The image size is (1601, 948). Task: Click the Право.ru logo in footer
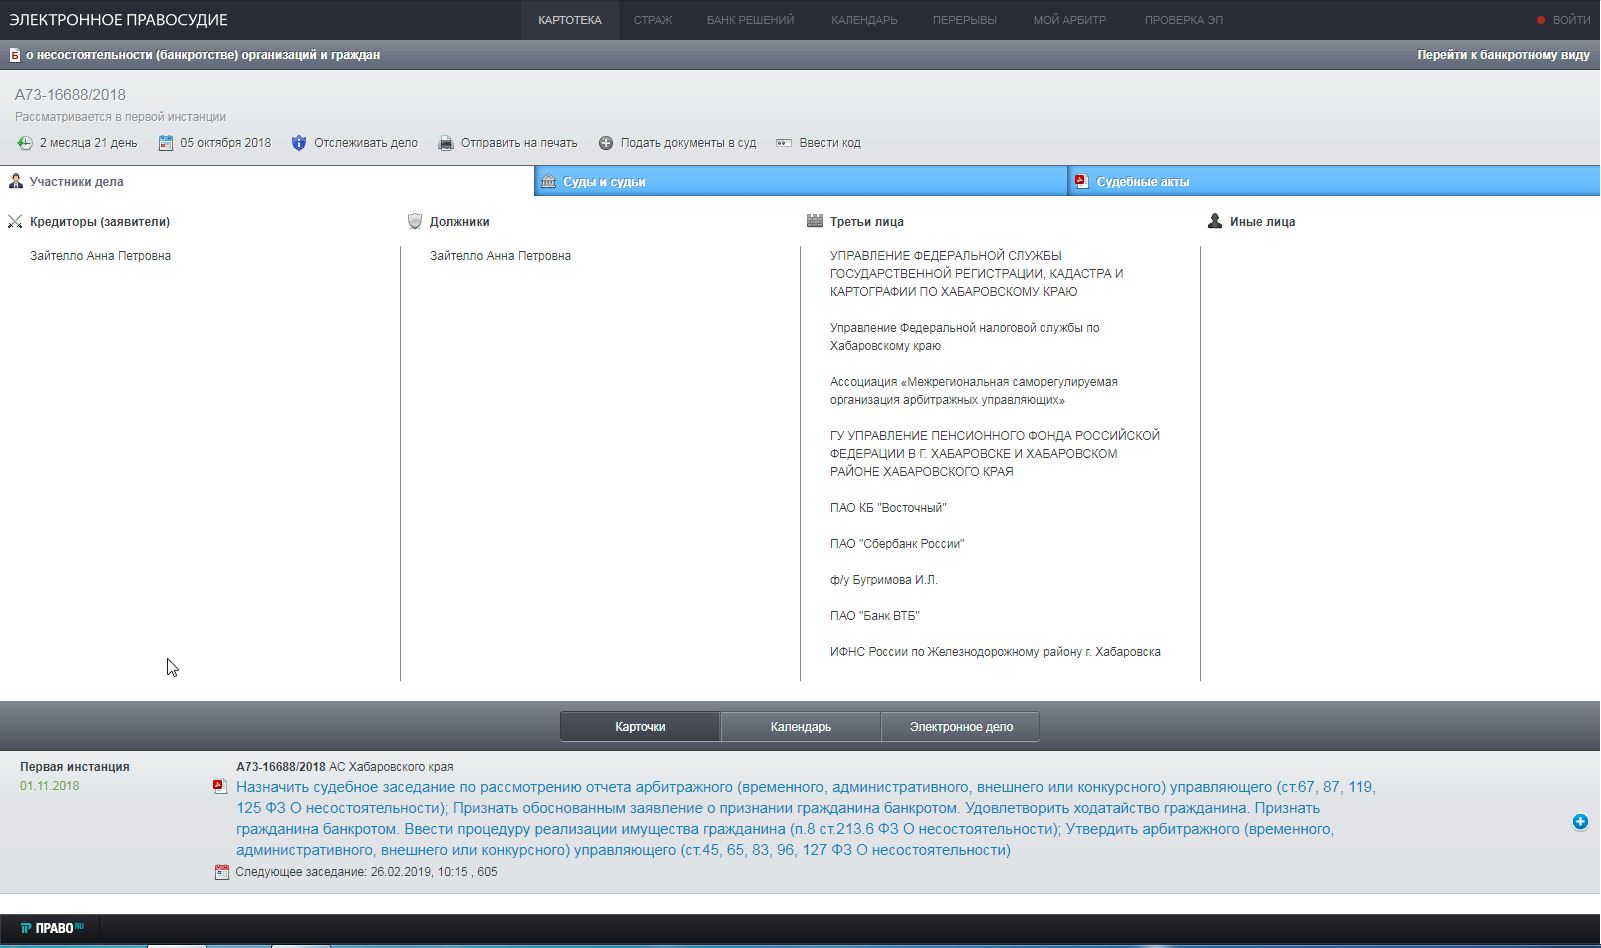[52, 928]
